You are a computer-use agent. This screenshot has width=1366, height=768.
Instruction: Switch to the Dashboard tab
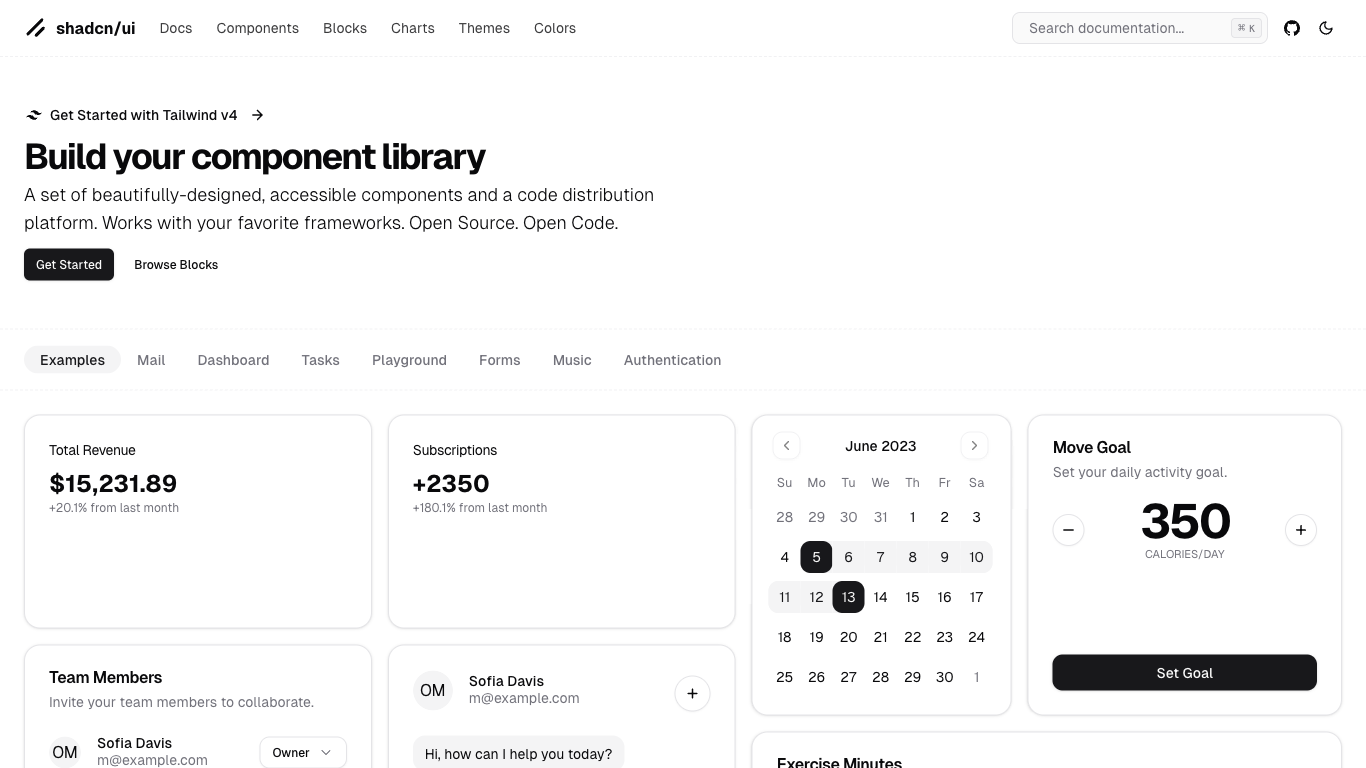(233, 360)
